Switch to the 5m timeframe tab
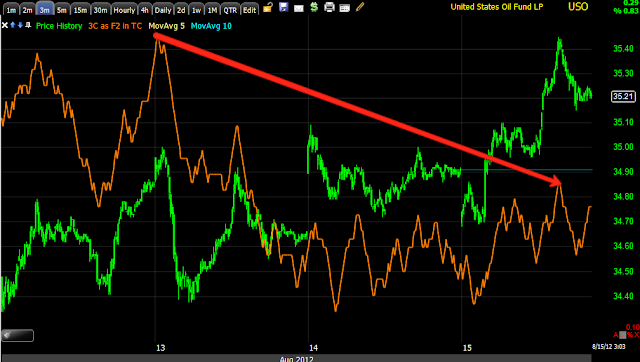The width and height of the screenshot is (640, 362). click(x=62, y=10)
